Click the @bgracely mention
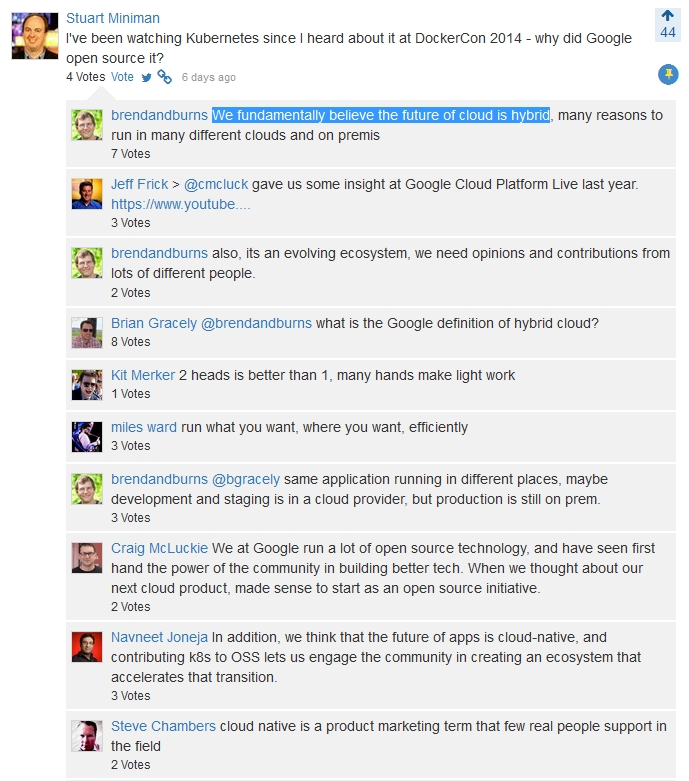This screenshot has height=781, width=689. pos(246,479)
